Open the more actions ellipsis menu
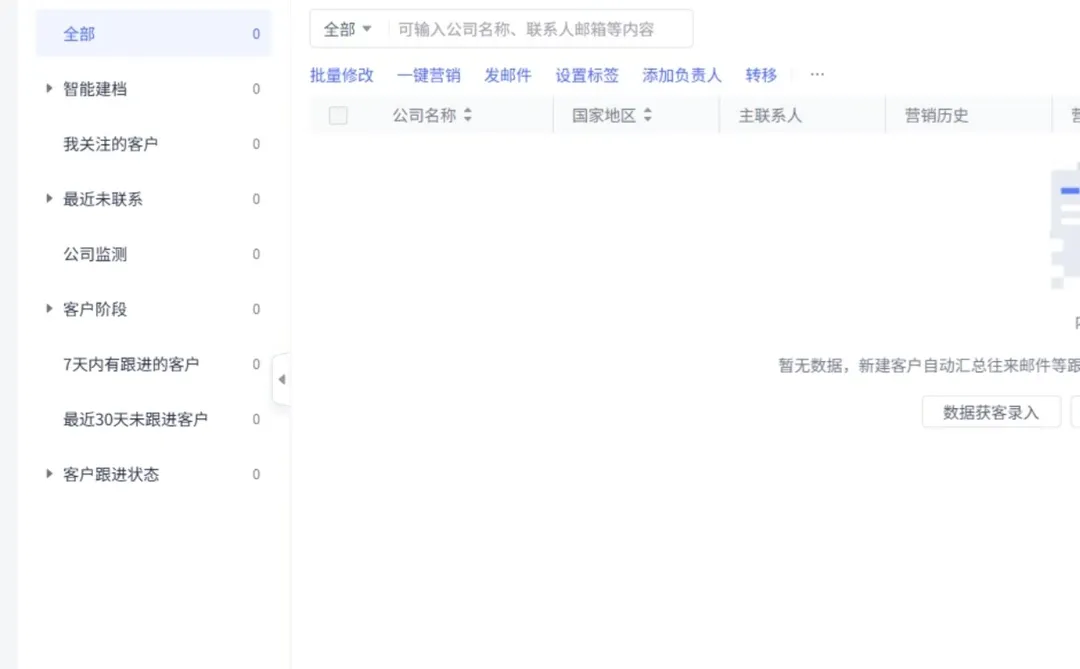1080x669 pixels. (817, 74)
